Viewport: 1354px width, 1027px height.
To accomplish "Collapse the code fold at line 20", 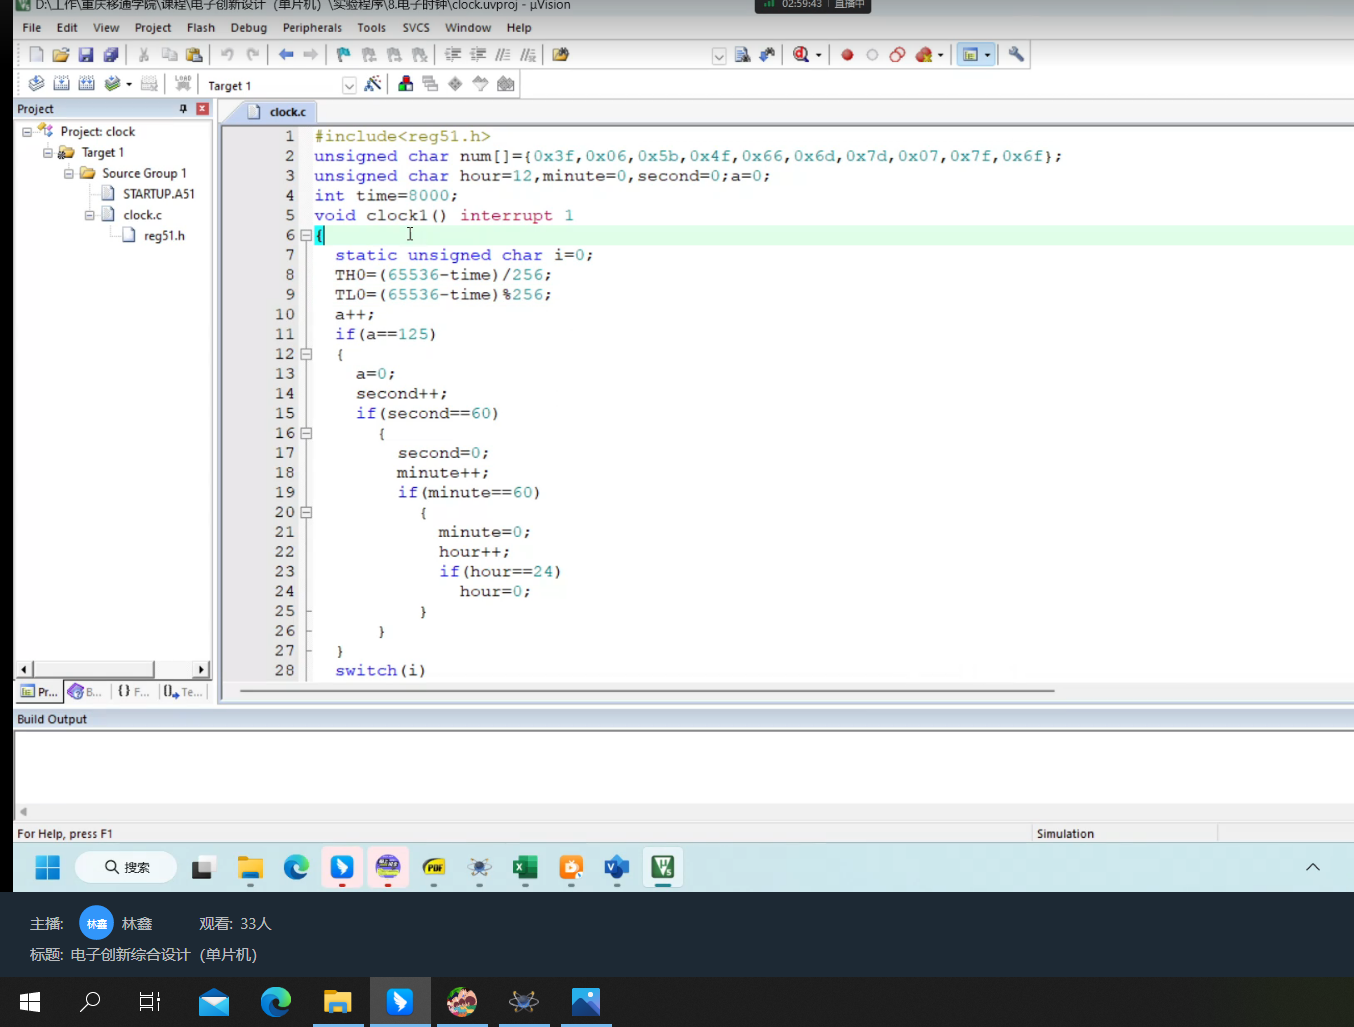I will [x=306, y=513].
